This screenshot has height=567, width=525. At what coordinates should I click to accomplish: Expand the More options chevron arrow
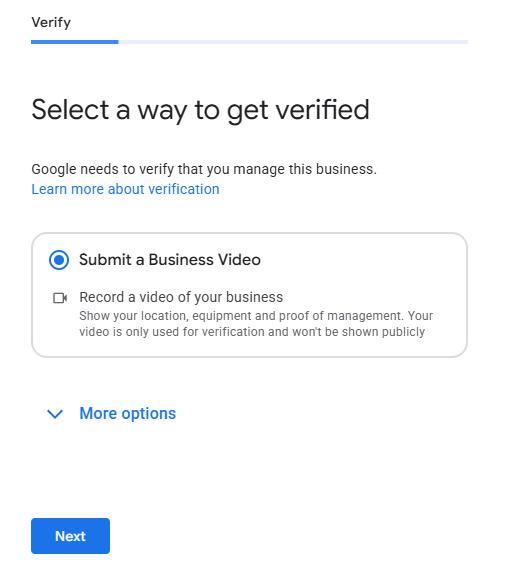click(x=55, y=414)
